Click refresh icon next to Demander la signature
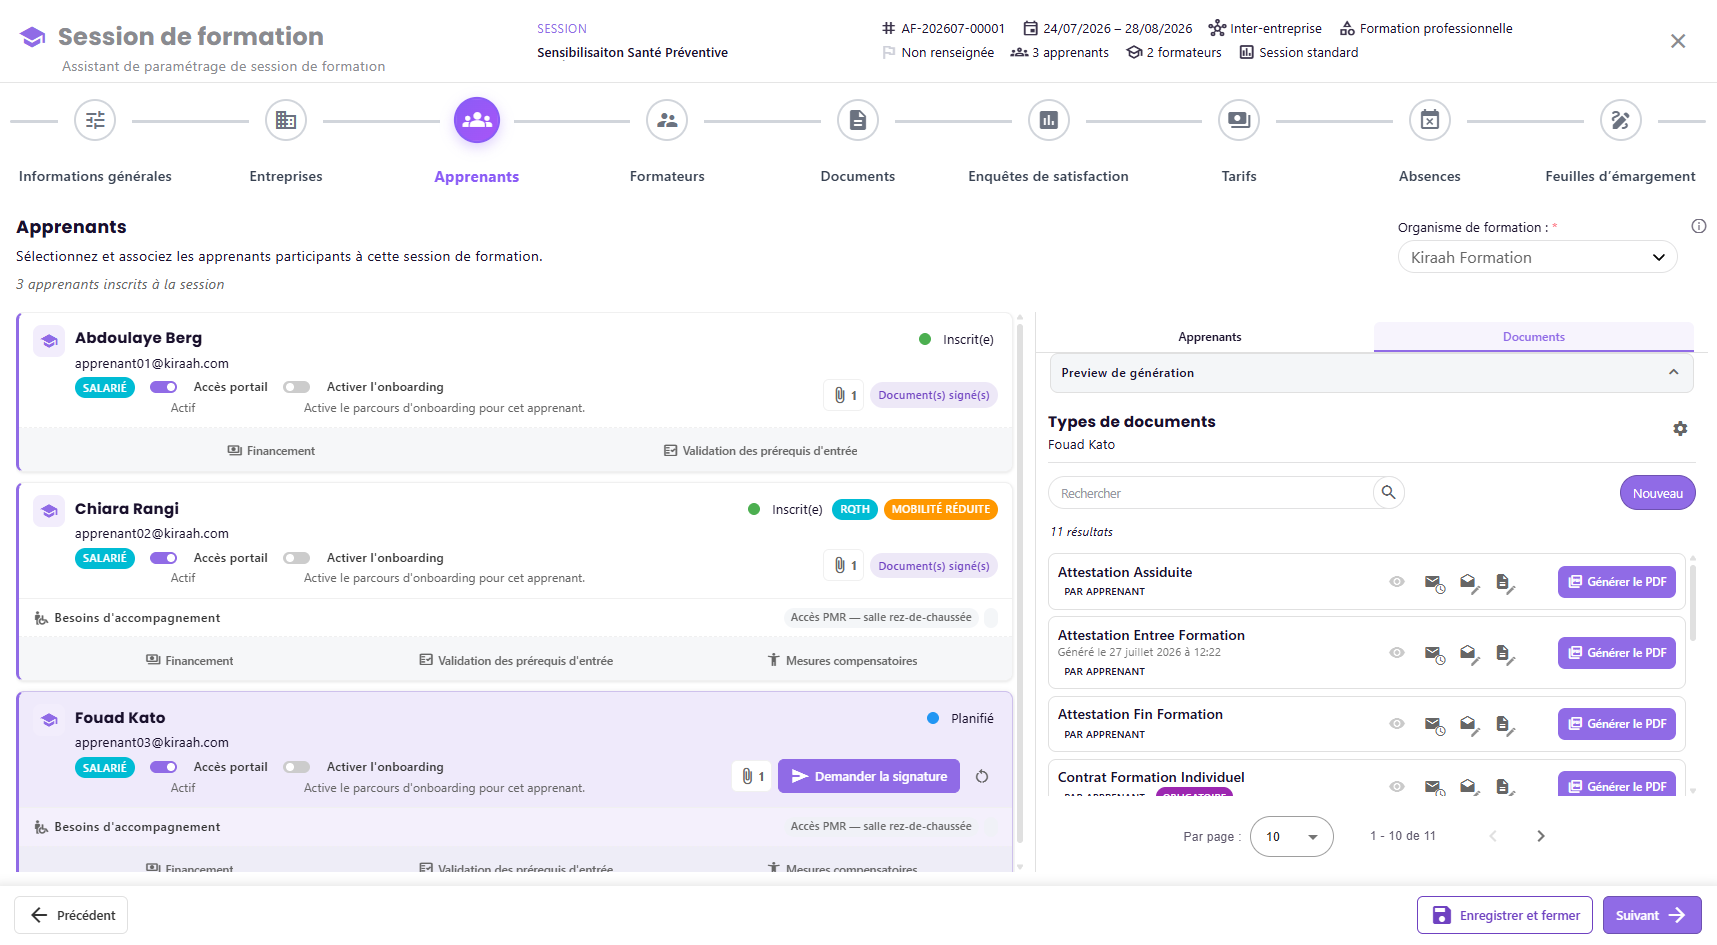 tap(982, 776)
